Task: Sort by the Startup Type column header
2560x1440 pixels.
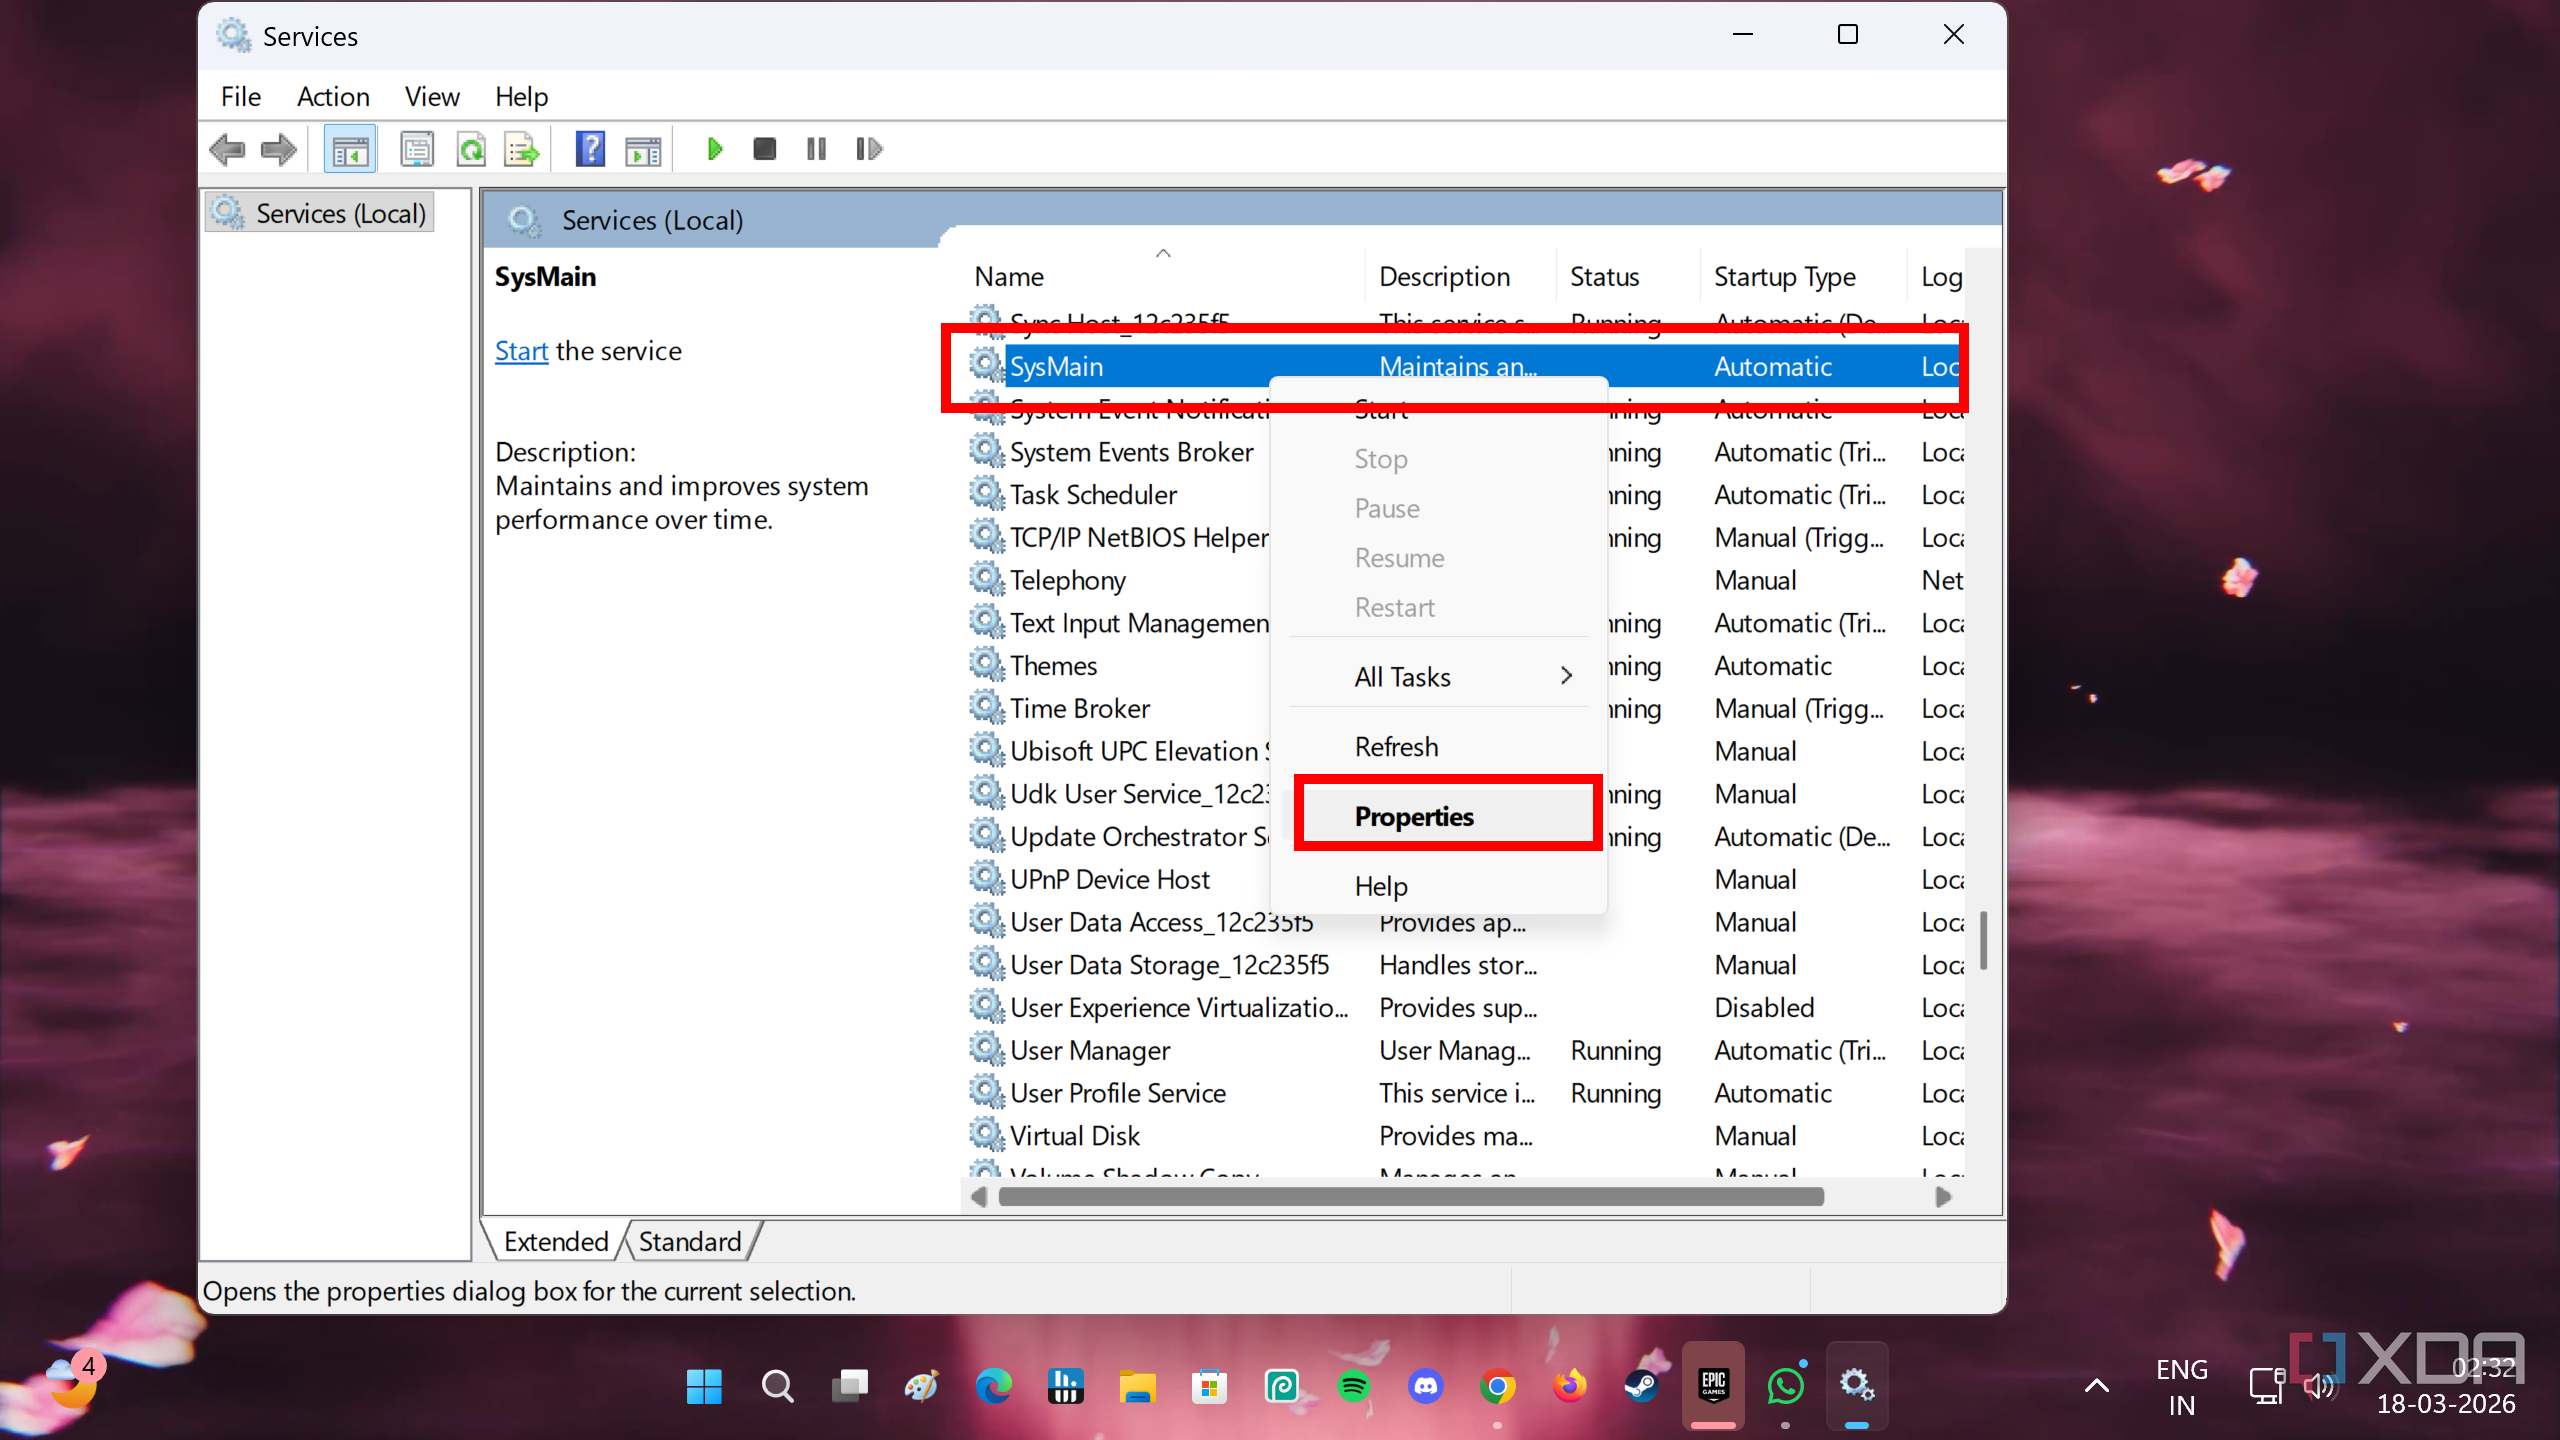Action: tap(1803, 276)
